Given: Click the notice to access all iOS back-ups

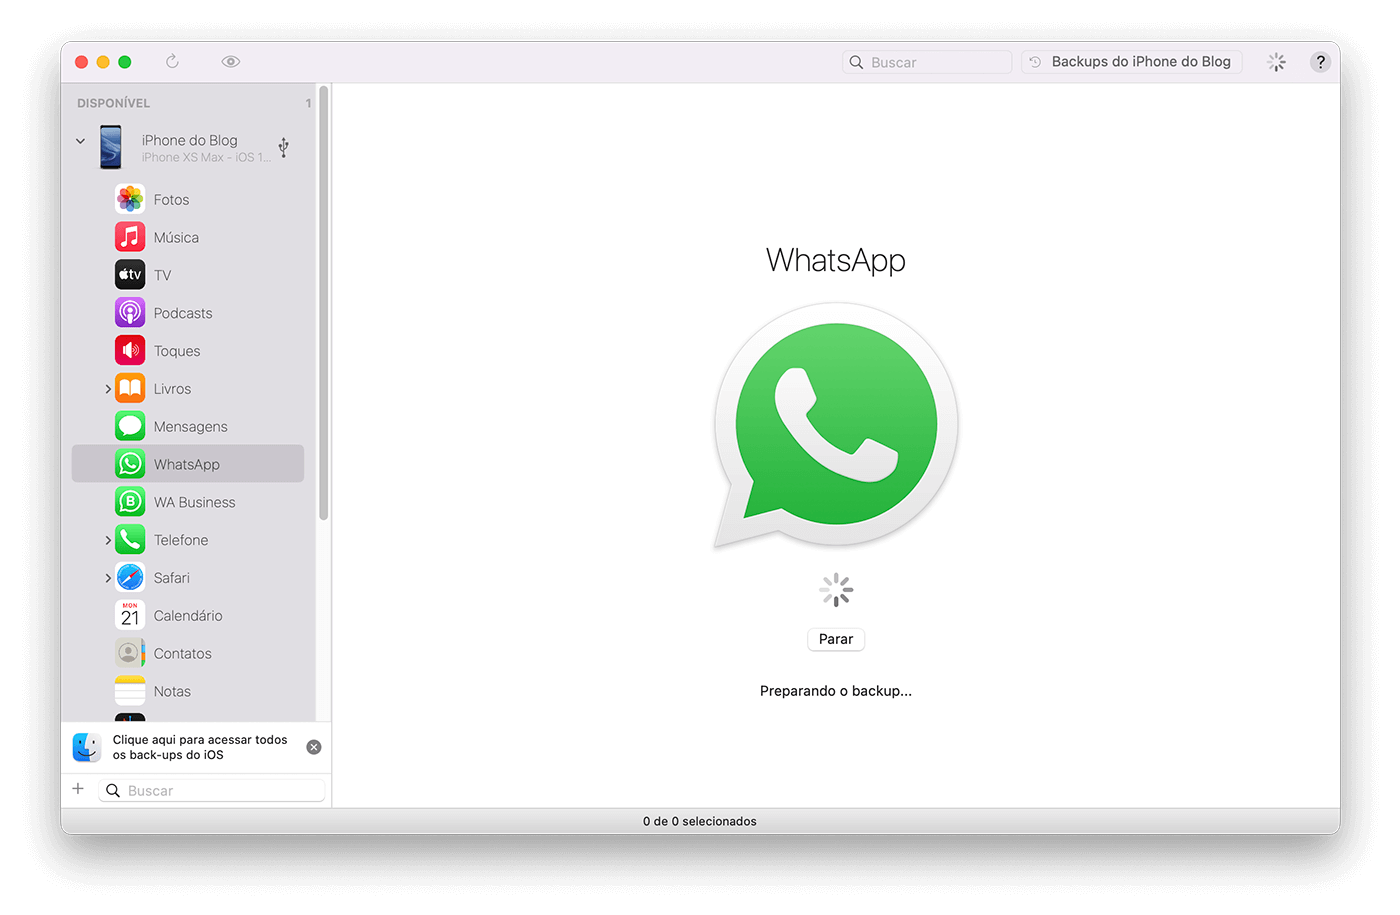Looking at the screenshot, I should tap(200, 747).
